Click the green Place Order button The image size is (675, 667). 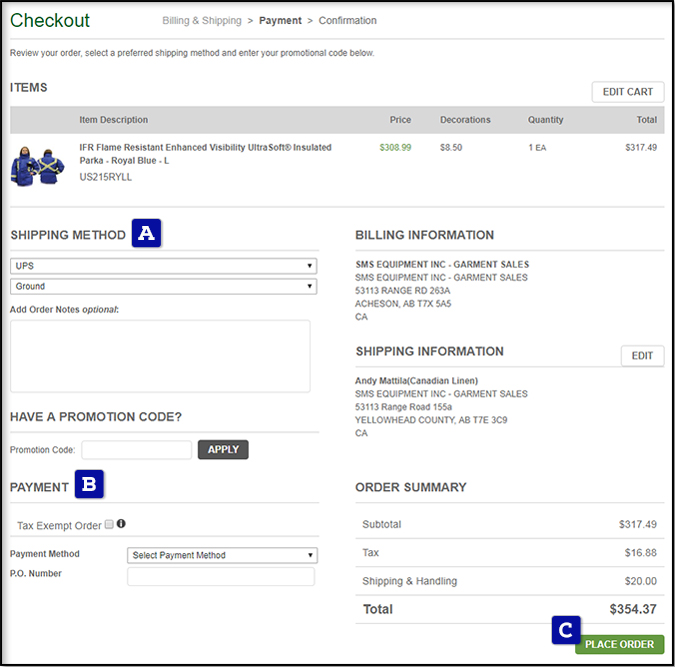coord(619,644)
